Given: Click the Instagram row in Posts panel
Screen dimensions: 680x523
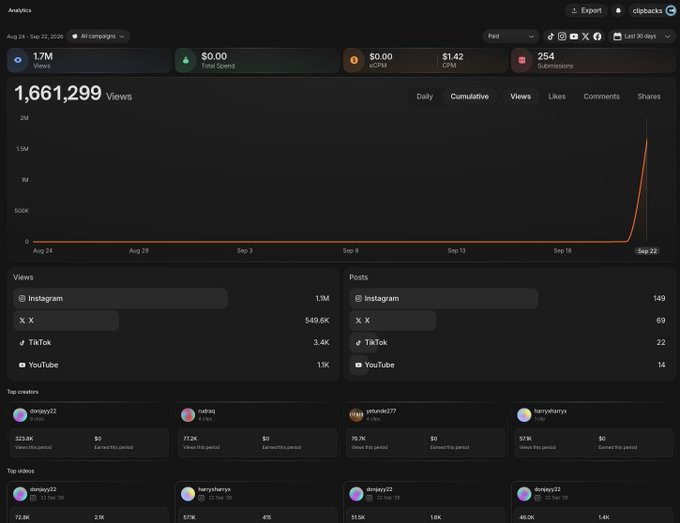Looking at the screenshot, I should point(509,298).
